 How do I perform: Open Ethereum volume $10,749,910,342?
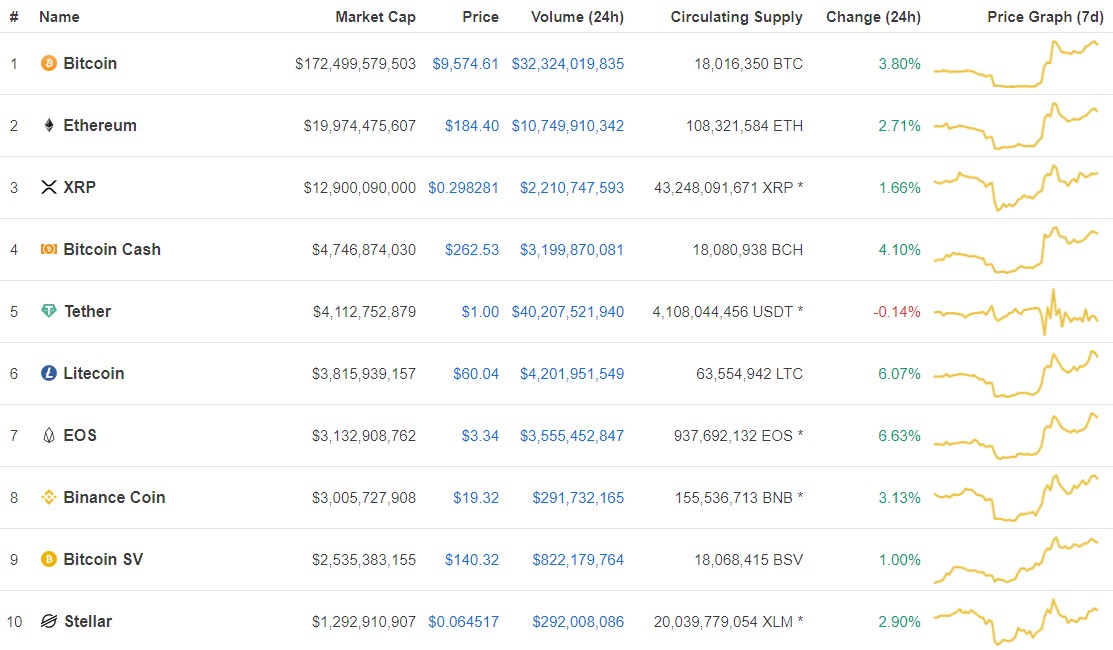pos(568,126)
